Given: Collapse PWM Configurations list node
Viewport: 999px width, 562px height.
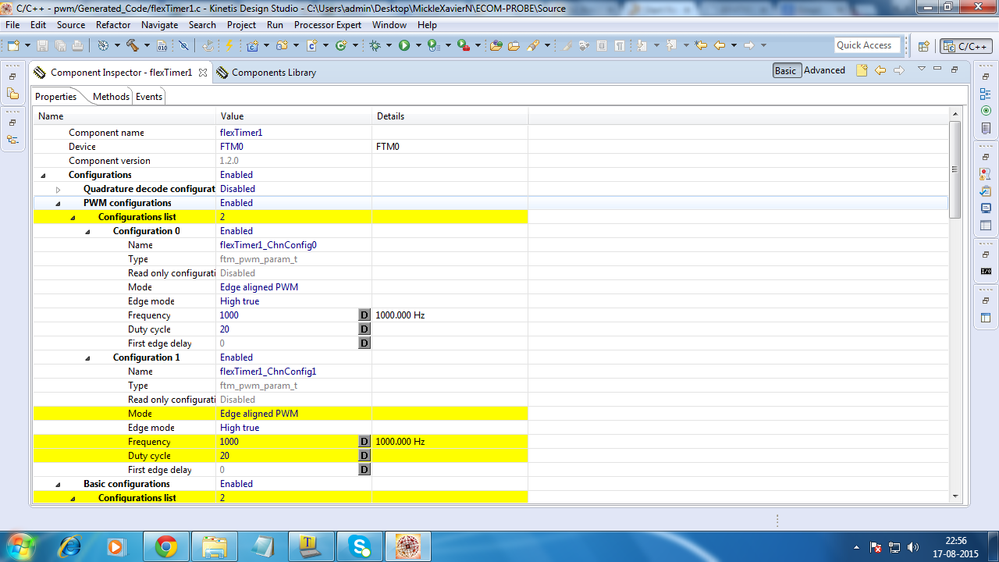Looking at the screenshot, I should [73, 218].
